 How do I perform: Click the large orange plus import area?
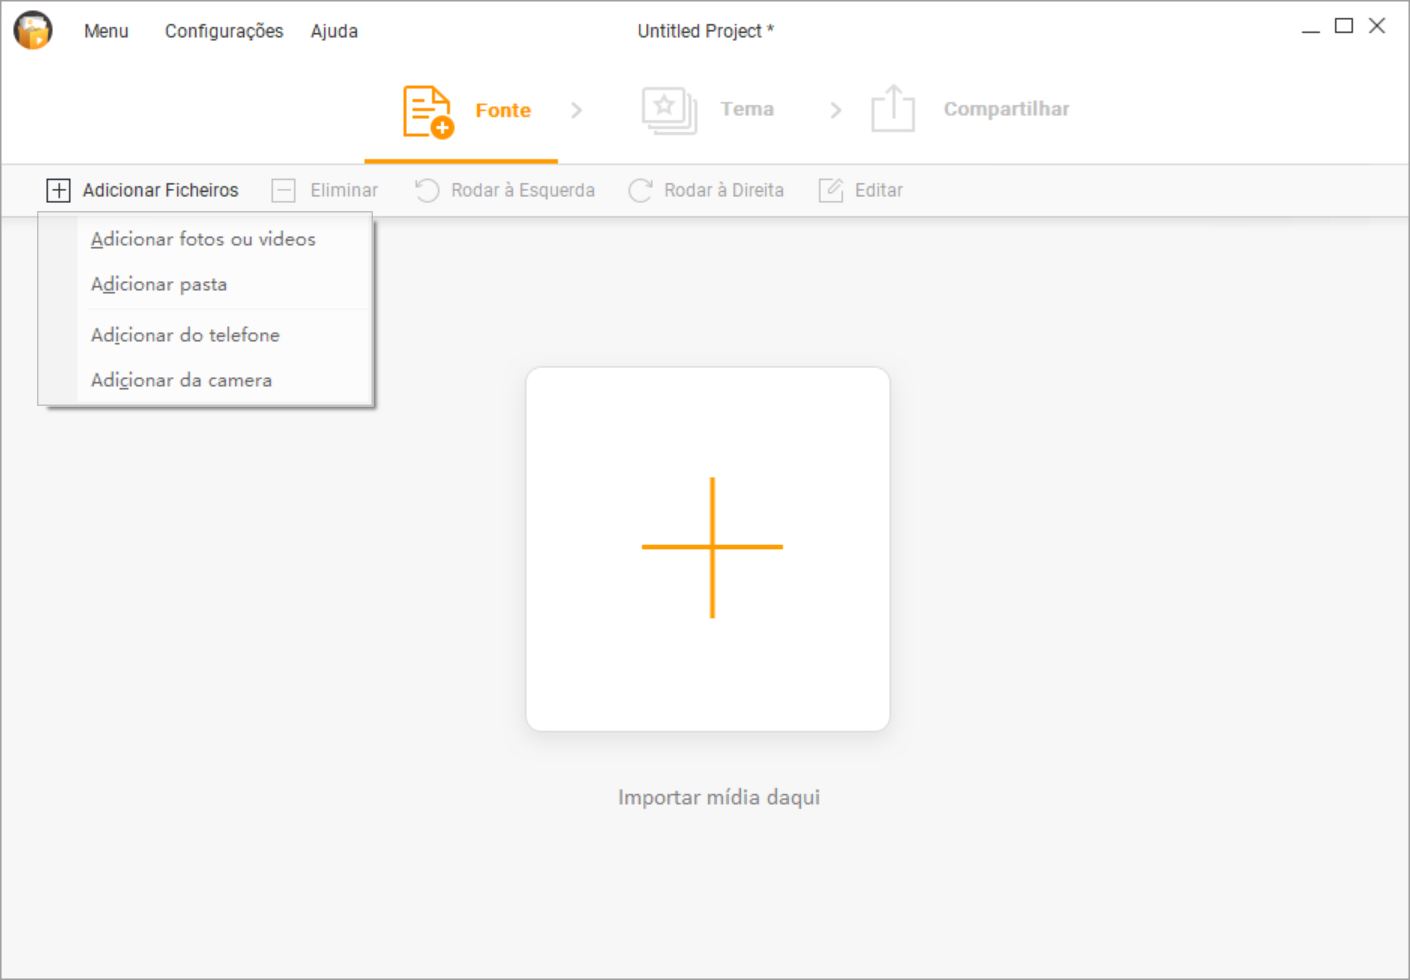712,547
